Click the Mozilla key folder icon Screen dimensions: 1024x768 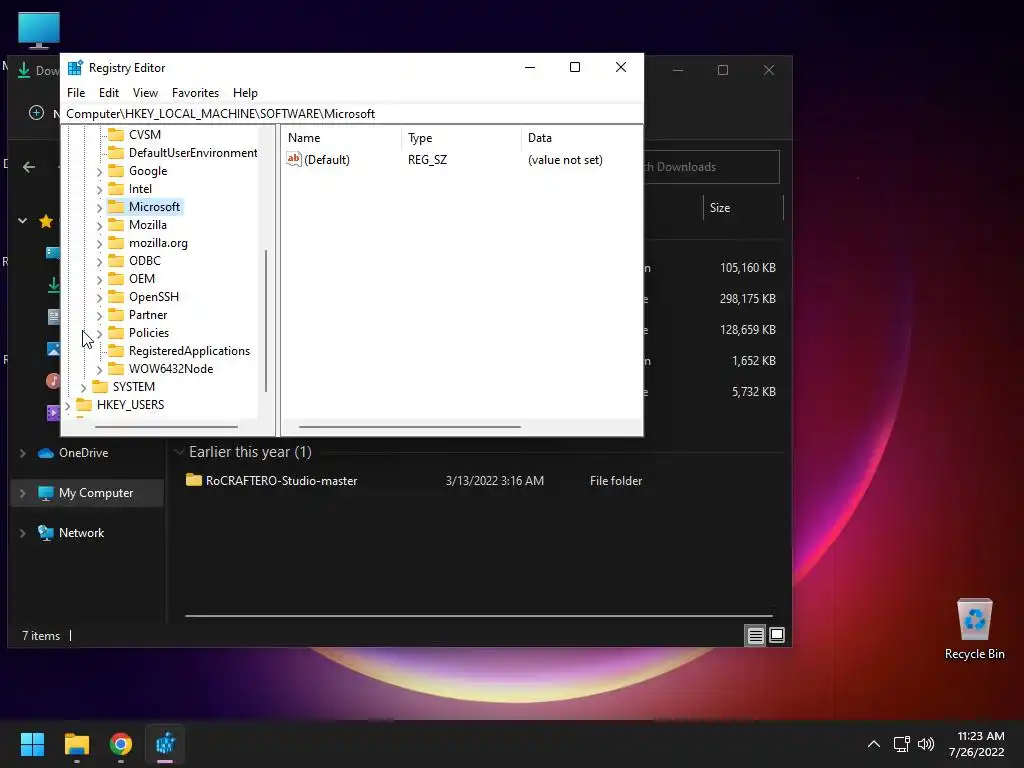pyautogui.click(x=116, y=225)
